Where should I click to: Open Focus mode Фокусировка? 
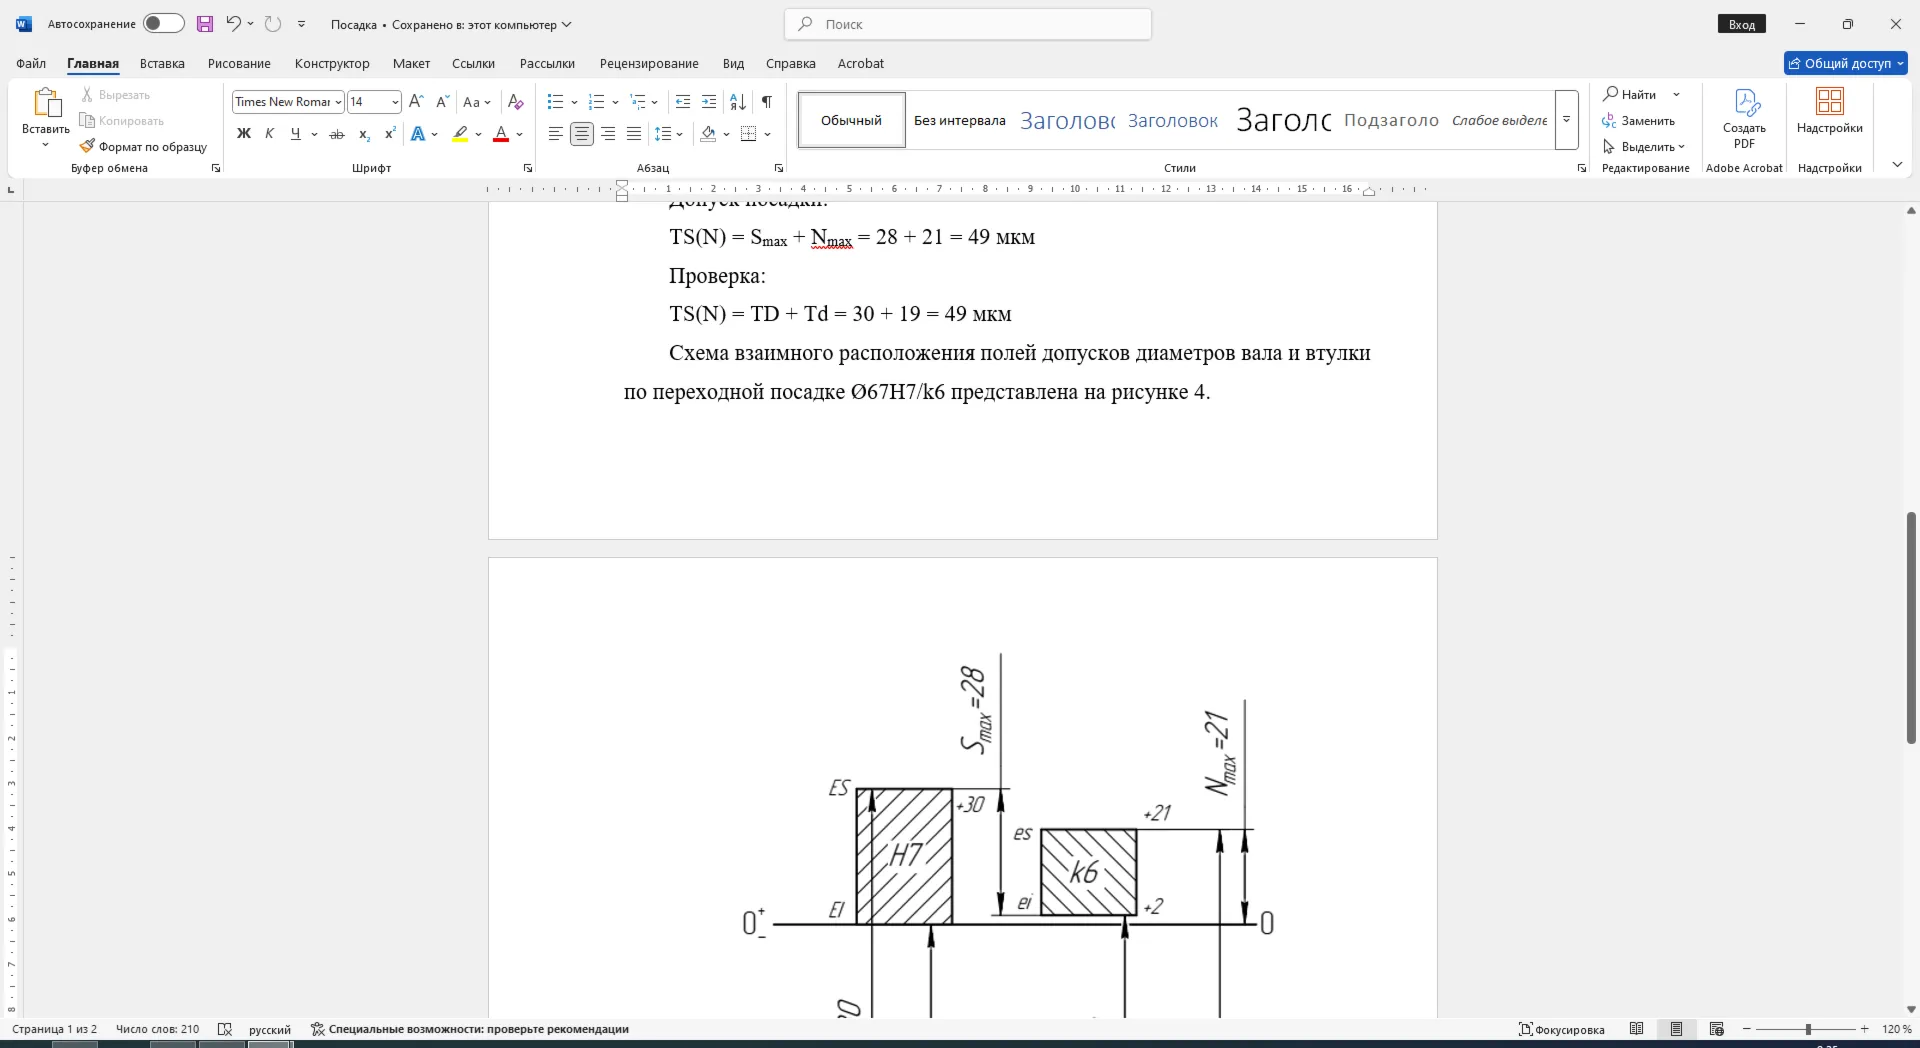[x=1561, y=1029]
